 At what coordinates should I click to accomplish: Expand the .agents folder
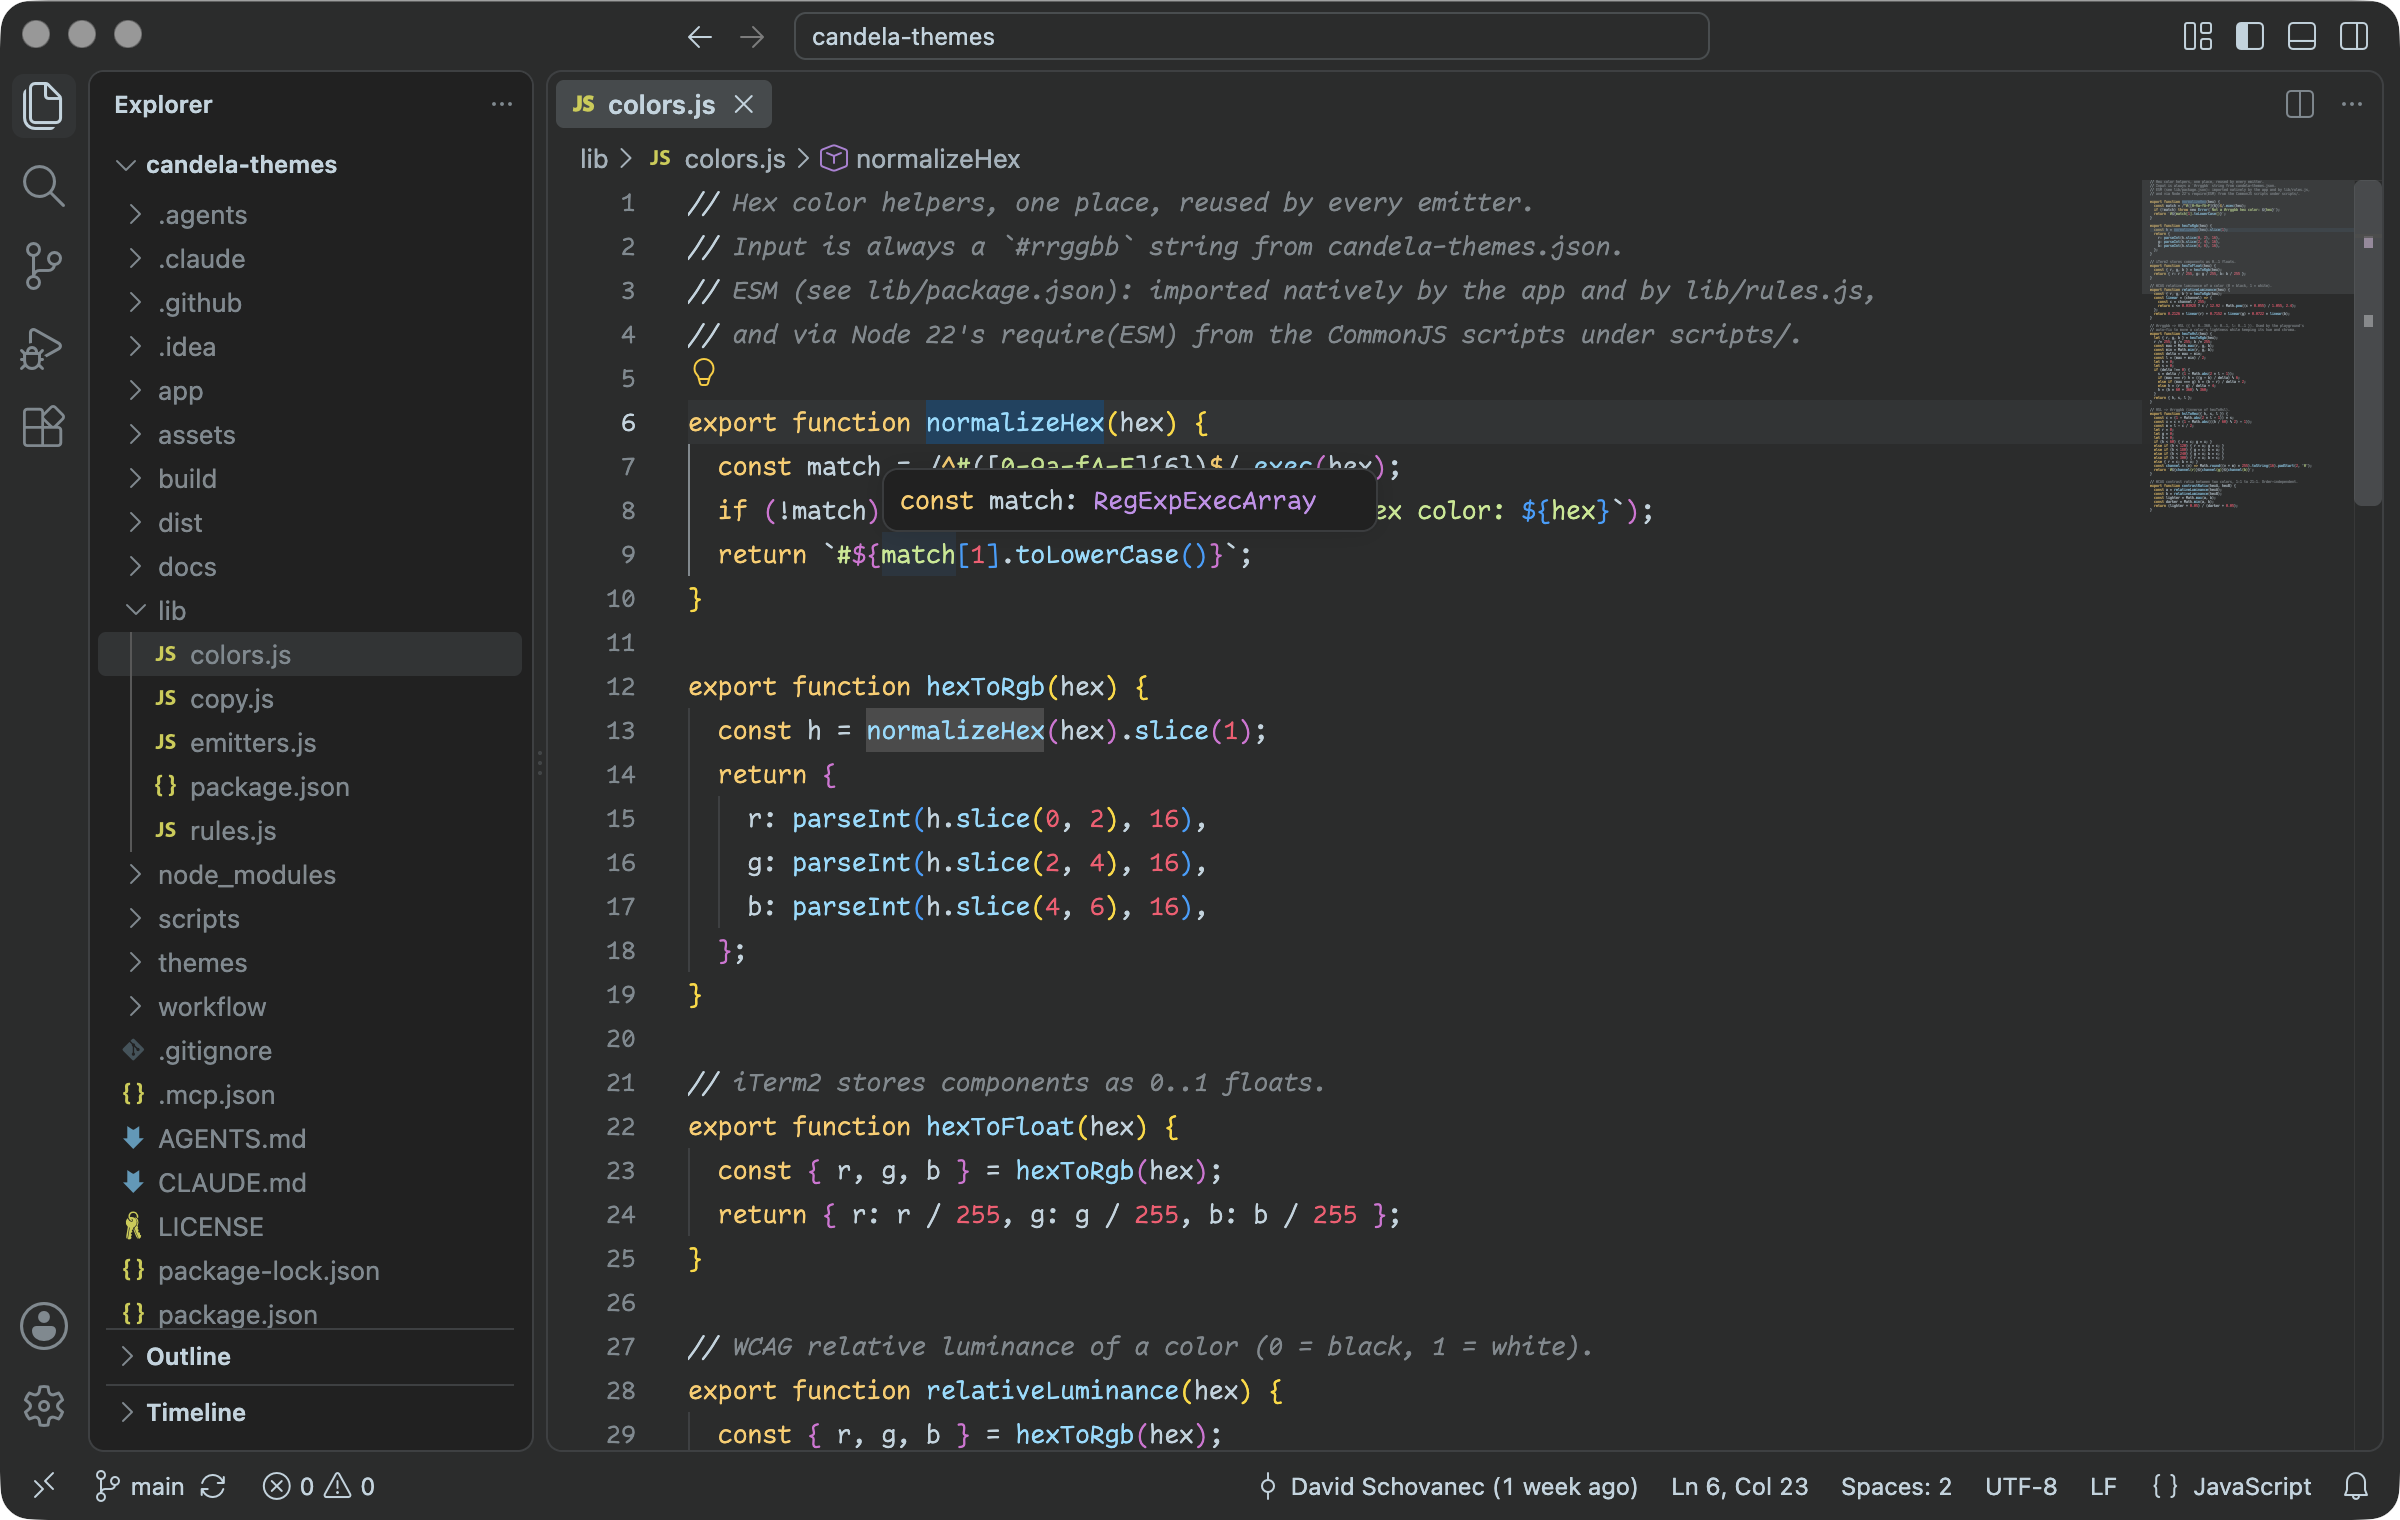tap(310, 215)
